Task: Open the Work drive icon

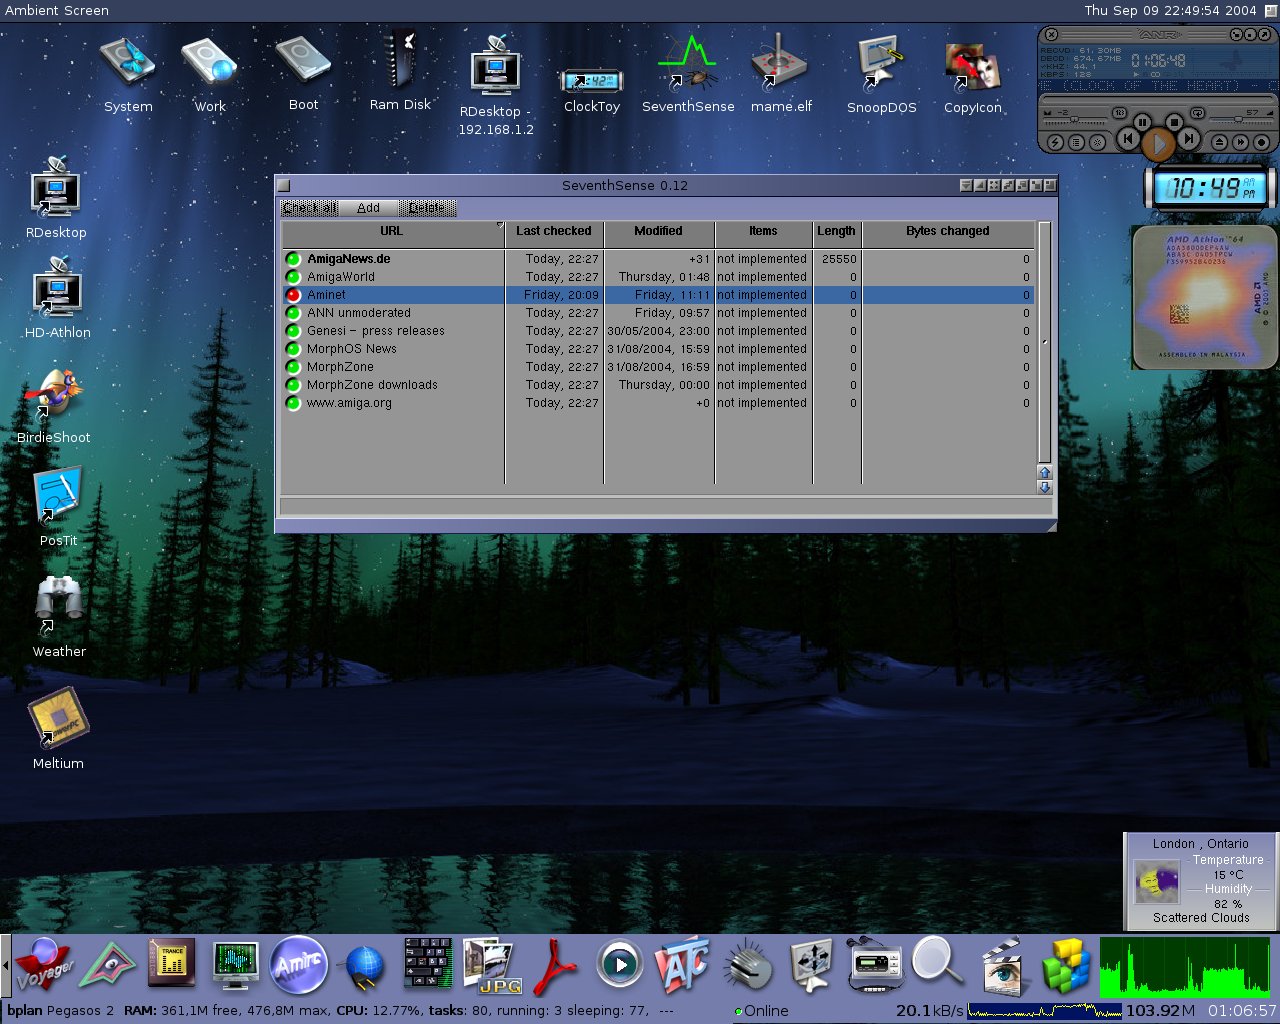Action: pyautogui.click(x=210, y=75)
